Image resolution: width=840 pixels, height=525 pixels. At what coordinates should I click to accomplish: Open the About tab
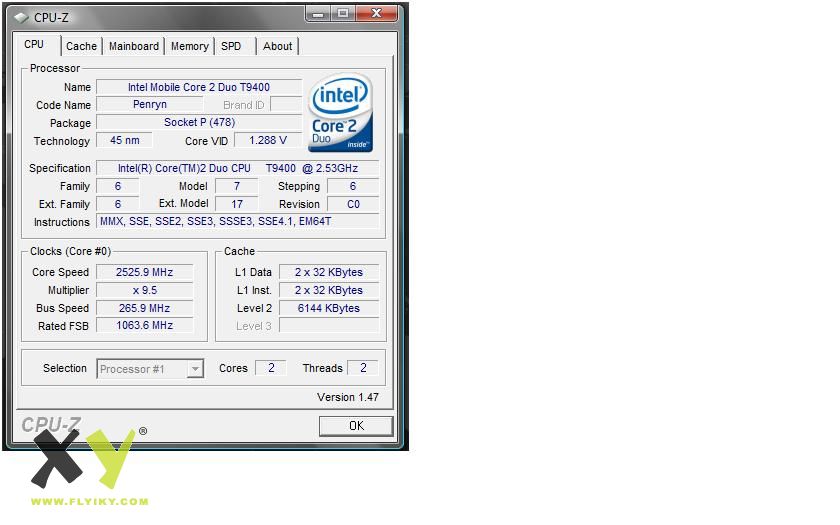tap(277, 47)
